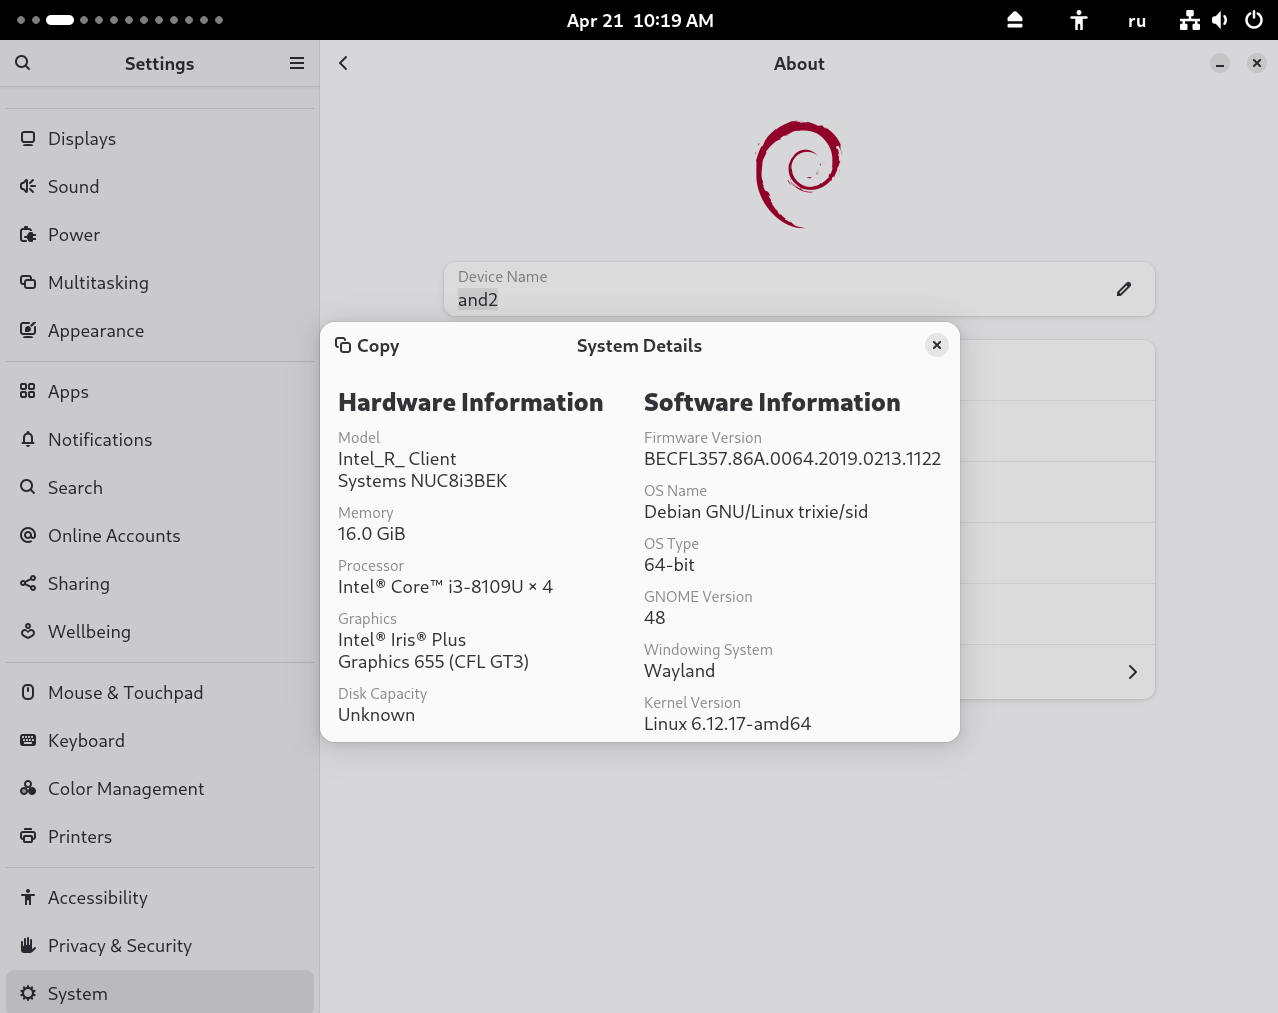Click the Keyboard icon in sidebar
This screenshot has height=1013, width=1278.
pos(28,740)
